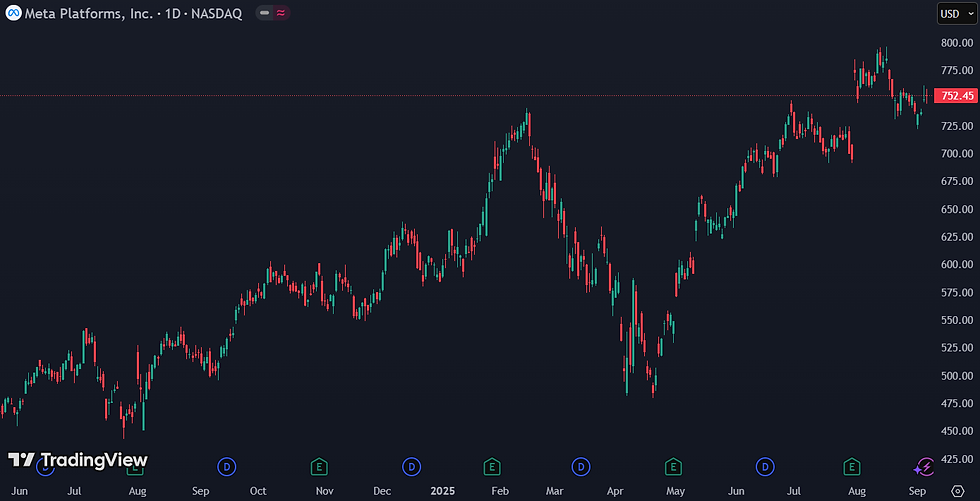Click the Jul label near axis start
Viewport: 980px width, 501px height.
click(74, 490)
